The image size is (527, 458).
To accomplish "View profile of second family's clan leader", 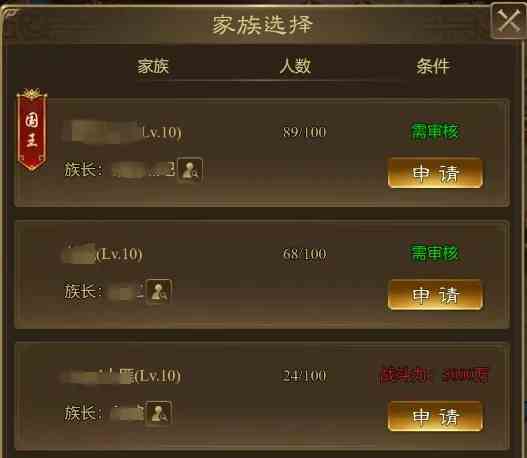I will (x=159, y=291).
